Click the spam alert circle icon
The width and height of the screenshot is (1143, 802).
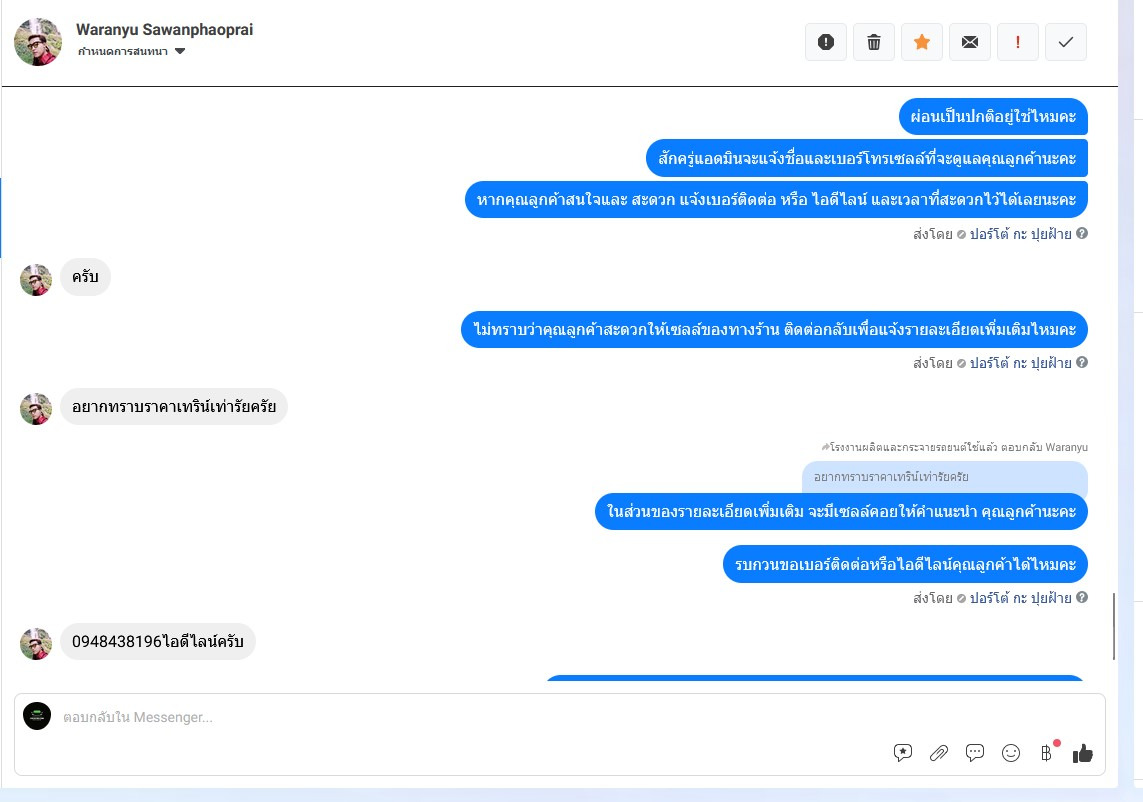(x=825, y=42)
